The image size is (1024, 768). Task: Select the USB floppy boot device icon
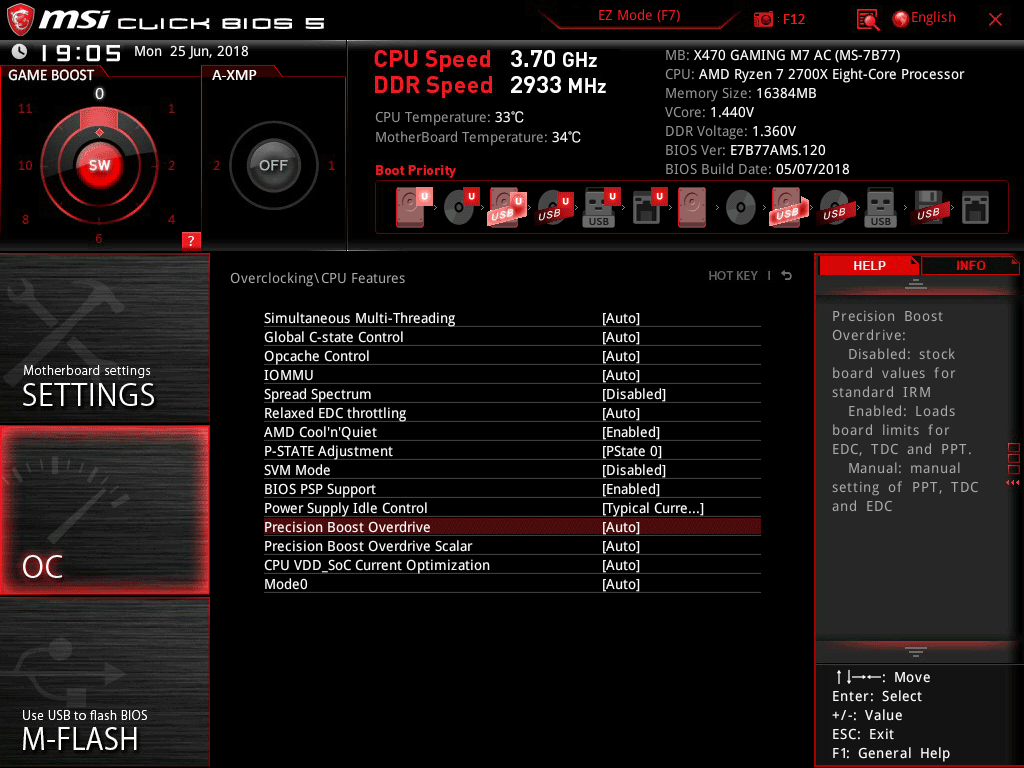(928, 208)
